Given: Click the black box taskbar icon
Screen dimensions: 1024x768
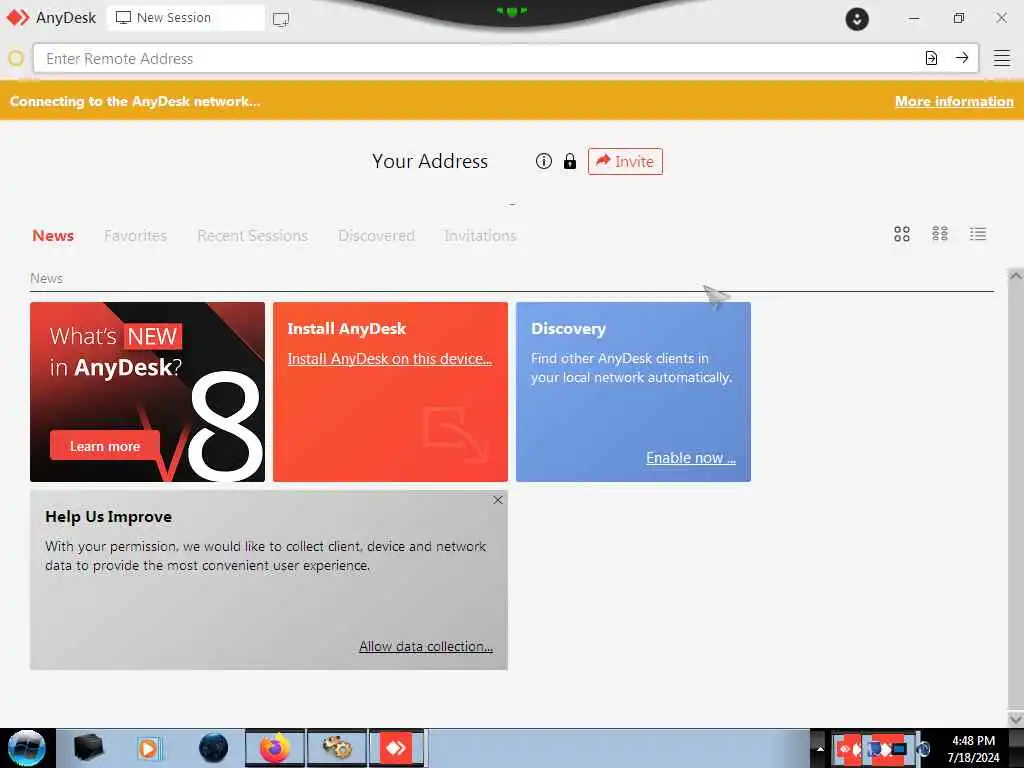Looking at the screenshot, I should (89, 748).
